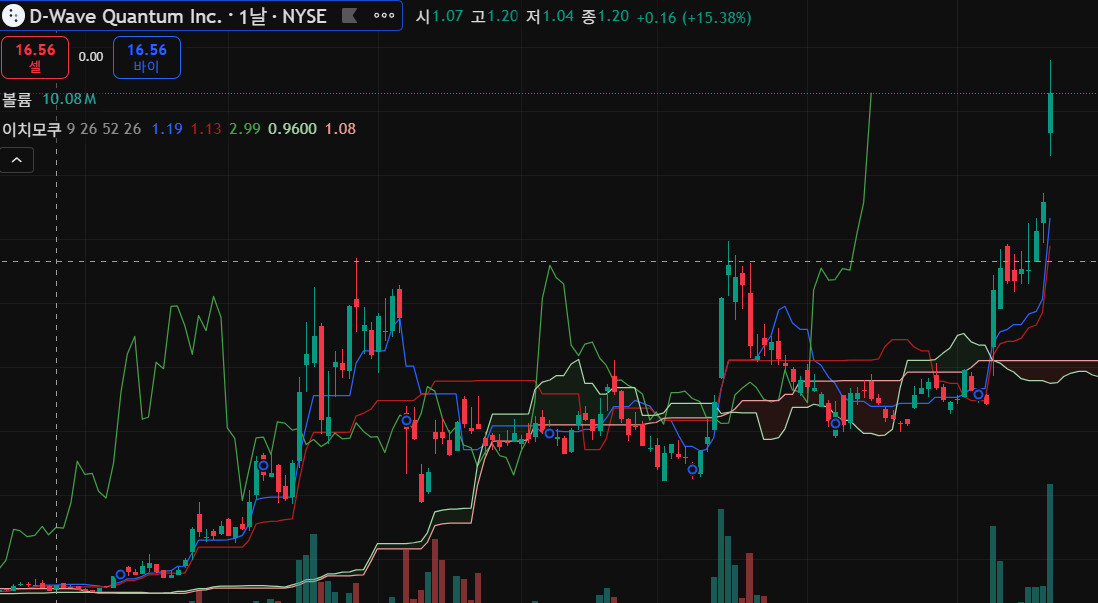Click the 종 1.20 closing price value
Image resolution: width=1098 pixels, height=603 pixels.
coord(605,17)
